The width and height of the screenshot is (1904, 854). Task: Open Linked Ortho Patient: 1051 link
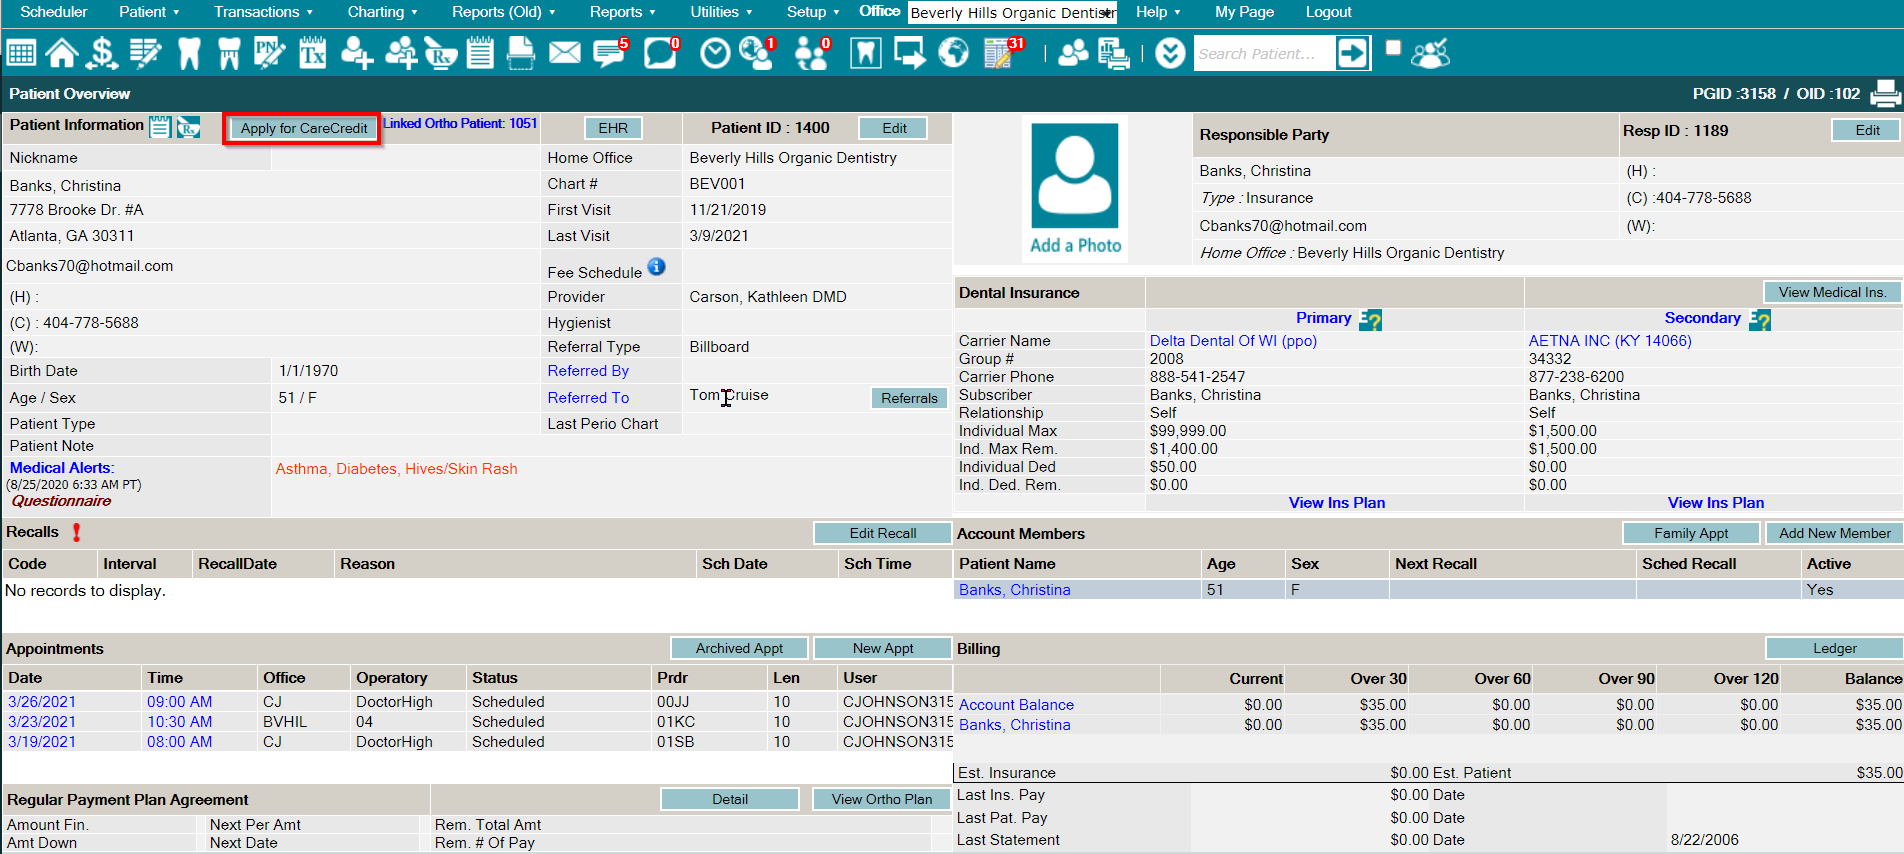coord(460,123)
